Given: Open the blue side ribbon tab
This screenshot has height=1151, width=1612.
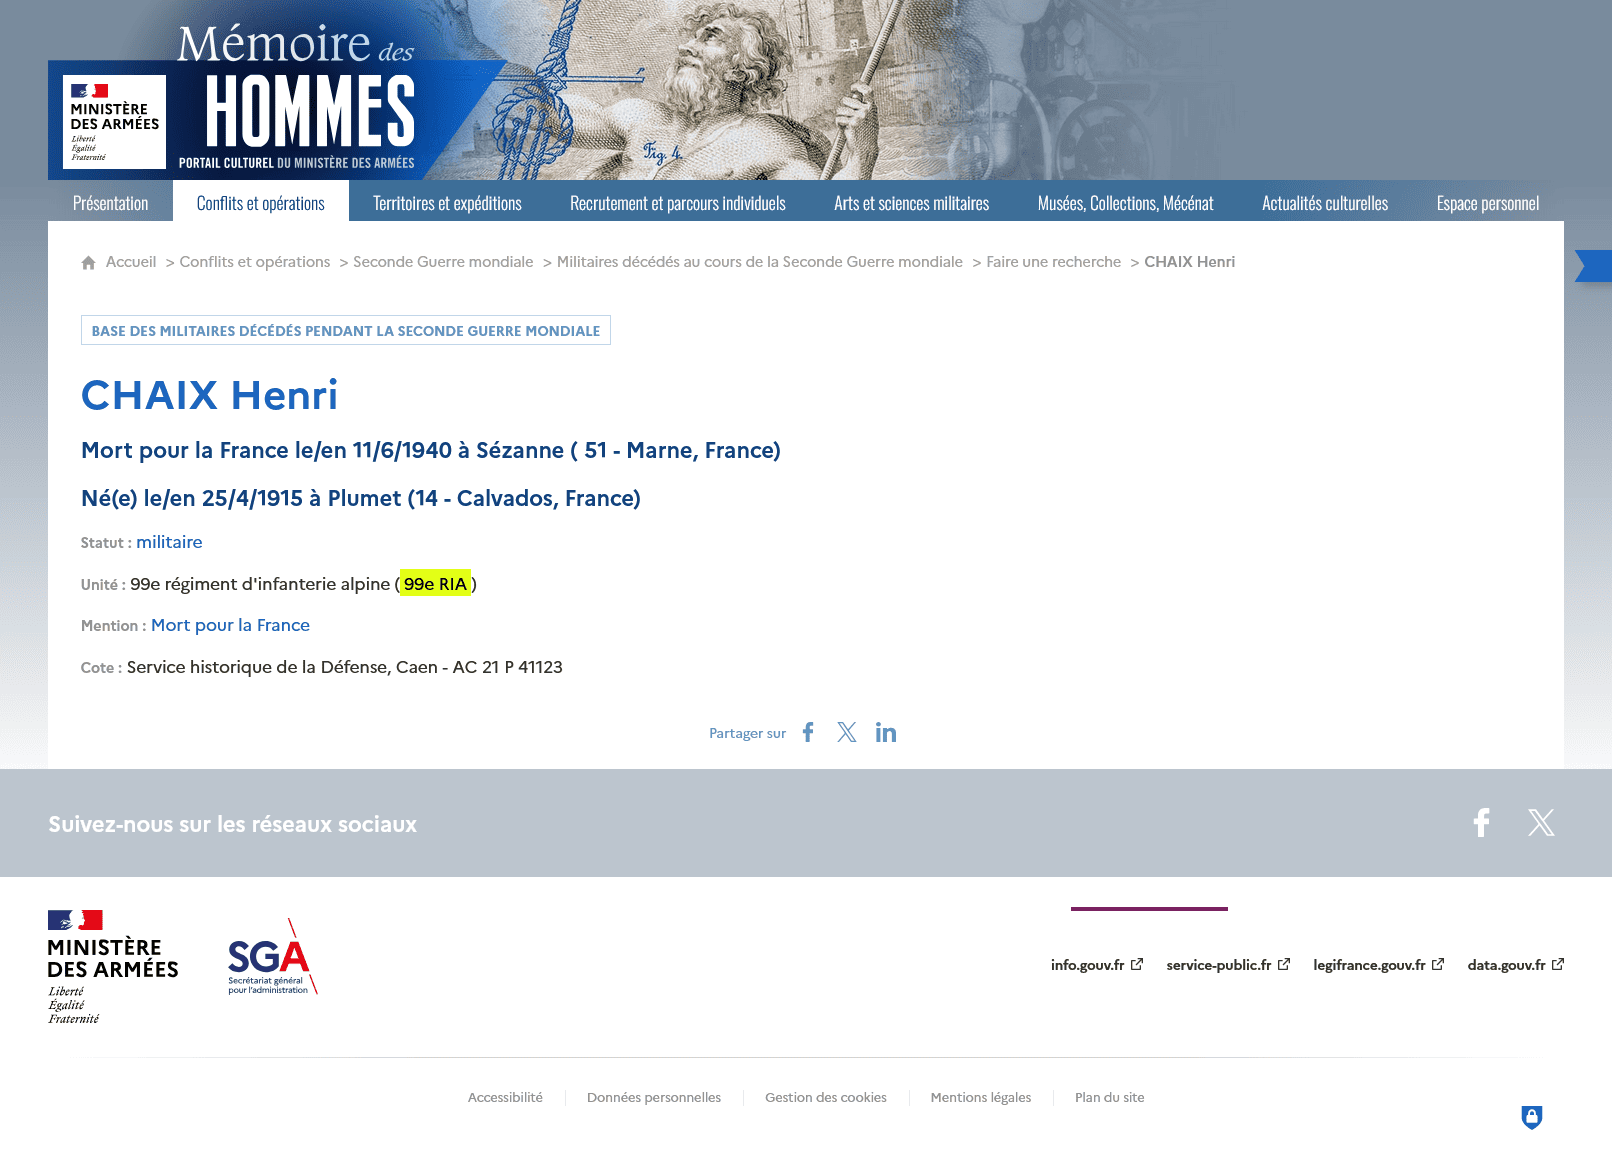Looking at the screenshot, I should tap(1594, 266).
